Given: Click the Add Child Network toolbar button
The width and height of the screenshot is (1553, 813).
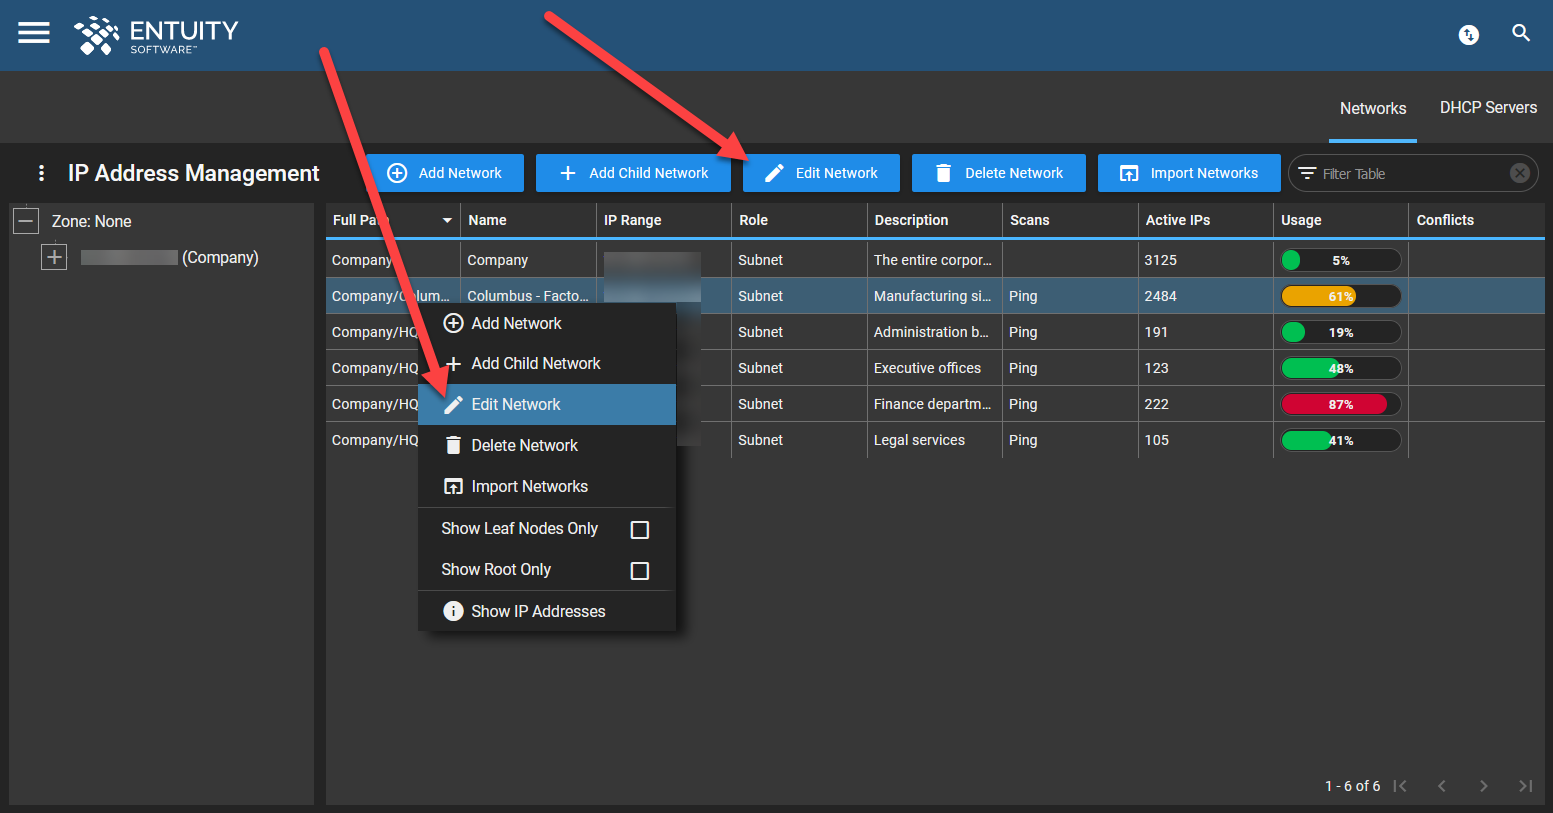Looking at the screenshot, I should pos(633,173).
